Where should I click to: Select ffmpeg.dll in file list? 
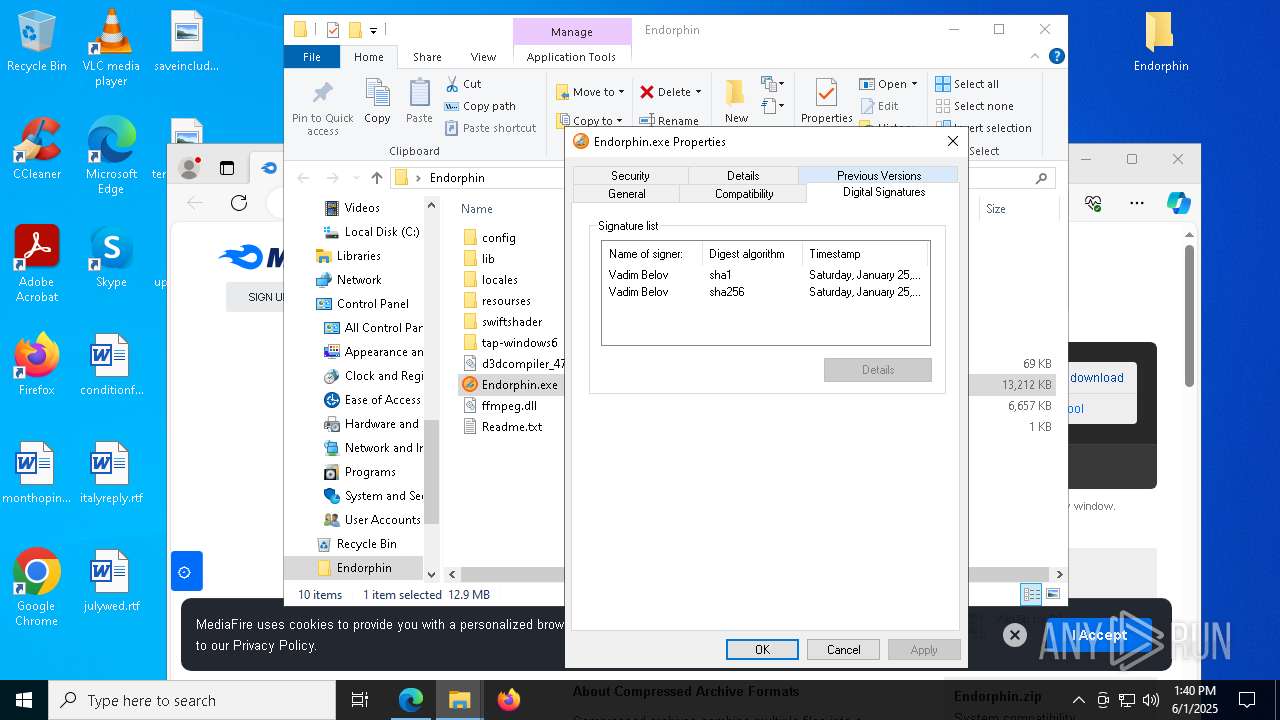pos(509,405)
